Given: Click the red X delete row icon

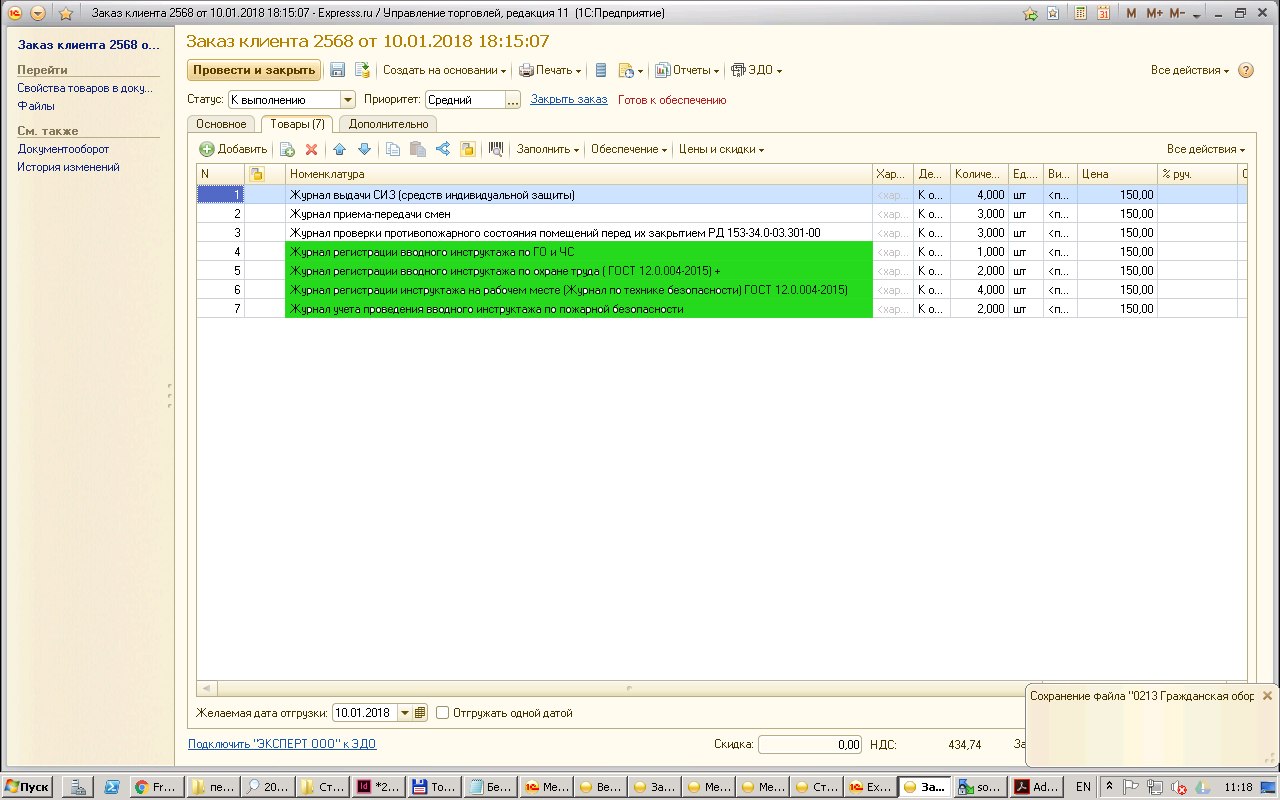Looking at the screenshot, I should [x=311, y=149].
